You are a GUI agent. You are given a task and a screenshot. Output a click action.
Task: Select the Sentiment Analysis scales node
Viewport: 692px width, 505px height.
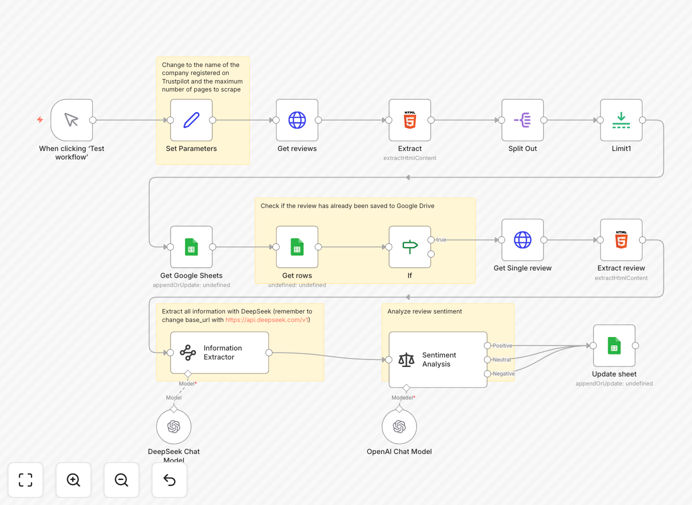click(438, 360)
